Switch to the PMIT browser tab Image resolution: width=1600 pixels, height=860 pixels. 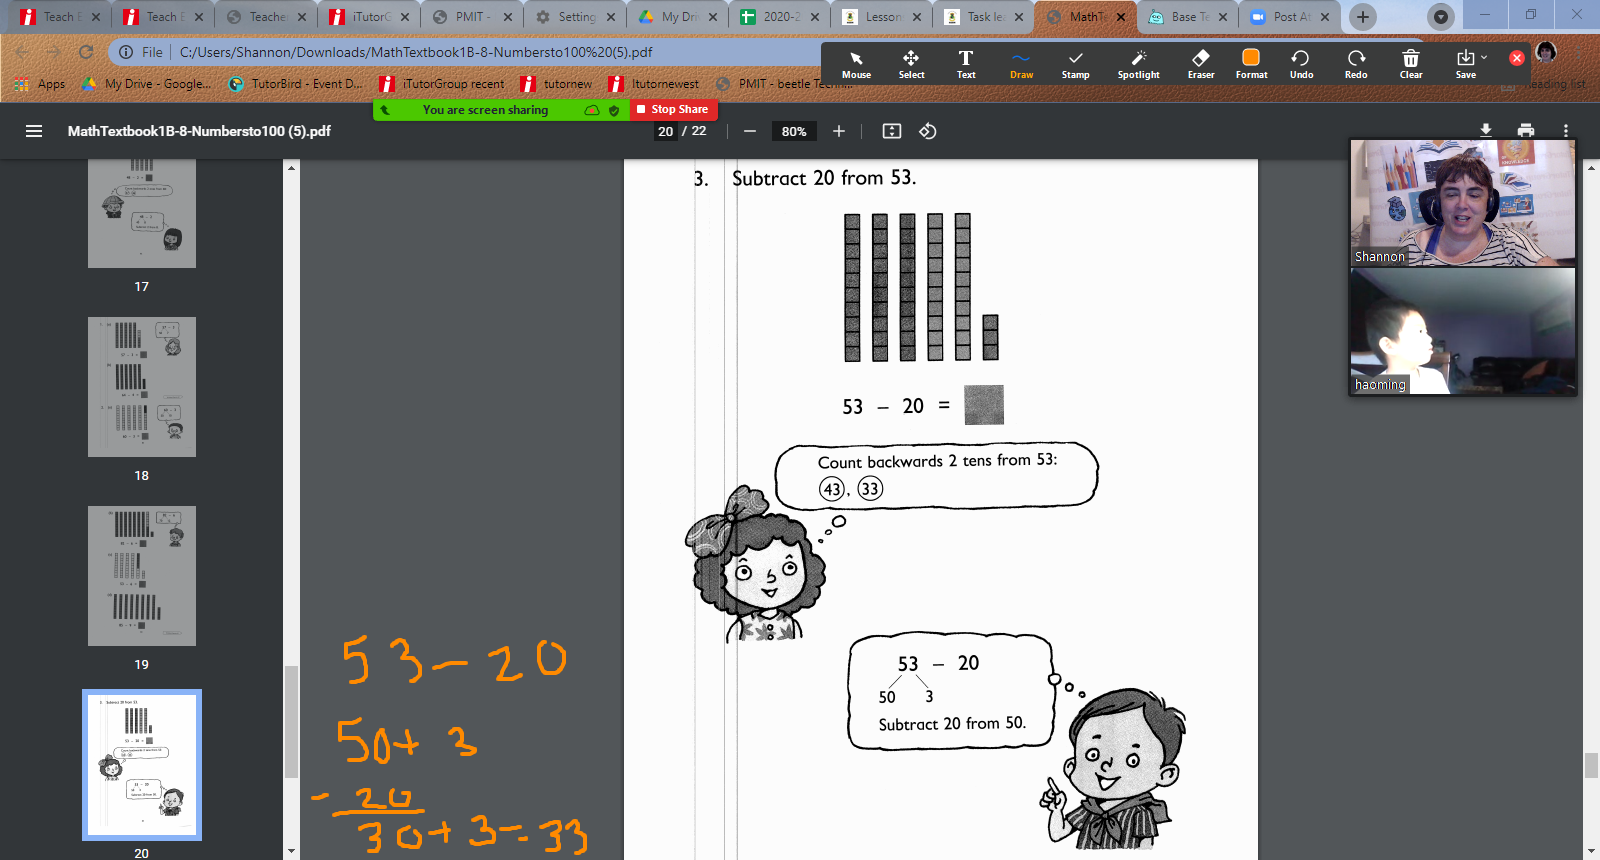[x=472, y=17]
